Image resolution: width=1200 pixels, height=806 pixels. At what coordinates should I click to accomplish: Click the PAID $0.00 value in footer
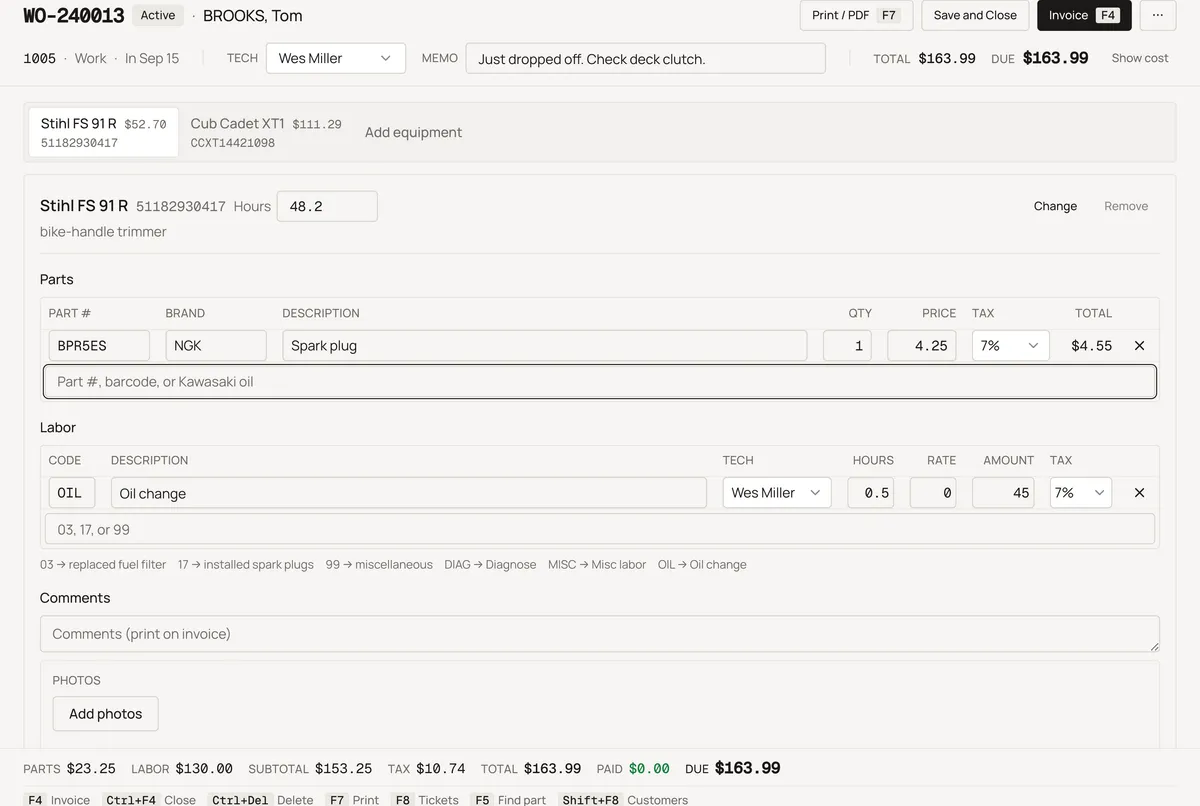pyautogui.click(x=649, y=769)
